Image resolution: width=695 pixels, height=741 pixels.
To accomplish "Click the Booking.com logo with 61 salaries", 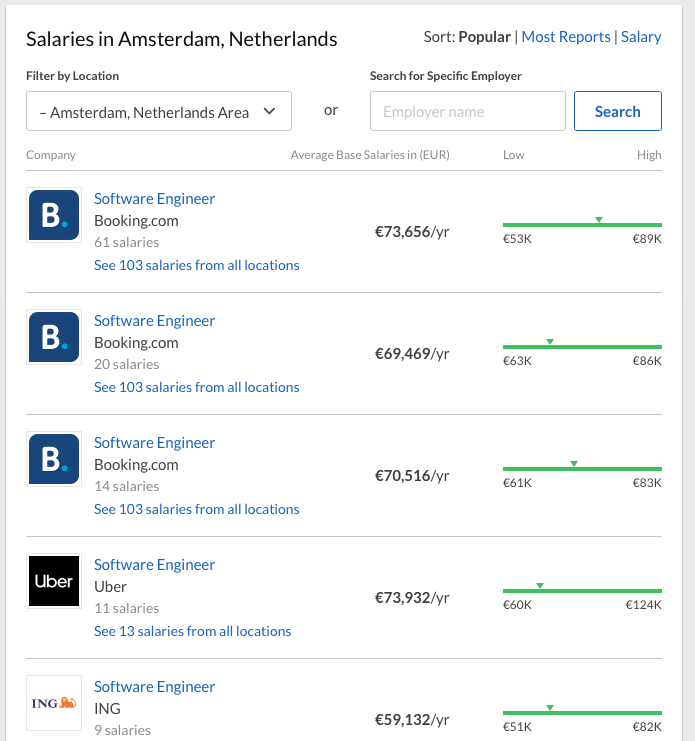I will point(54,215).
